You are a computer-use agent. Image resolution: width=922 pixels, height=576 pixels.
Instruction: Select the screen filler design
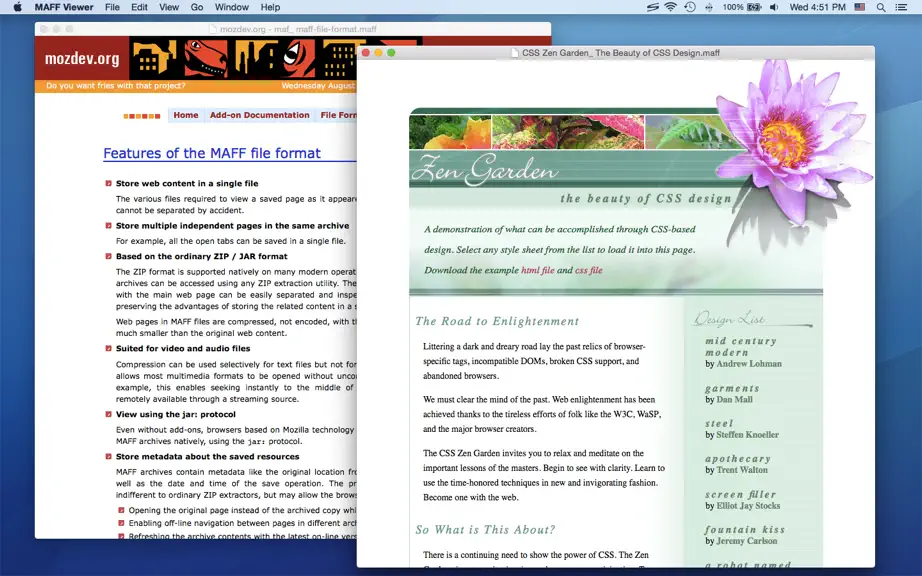click(740, 495)
